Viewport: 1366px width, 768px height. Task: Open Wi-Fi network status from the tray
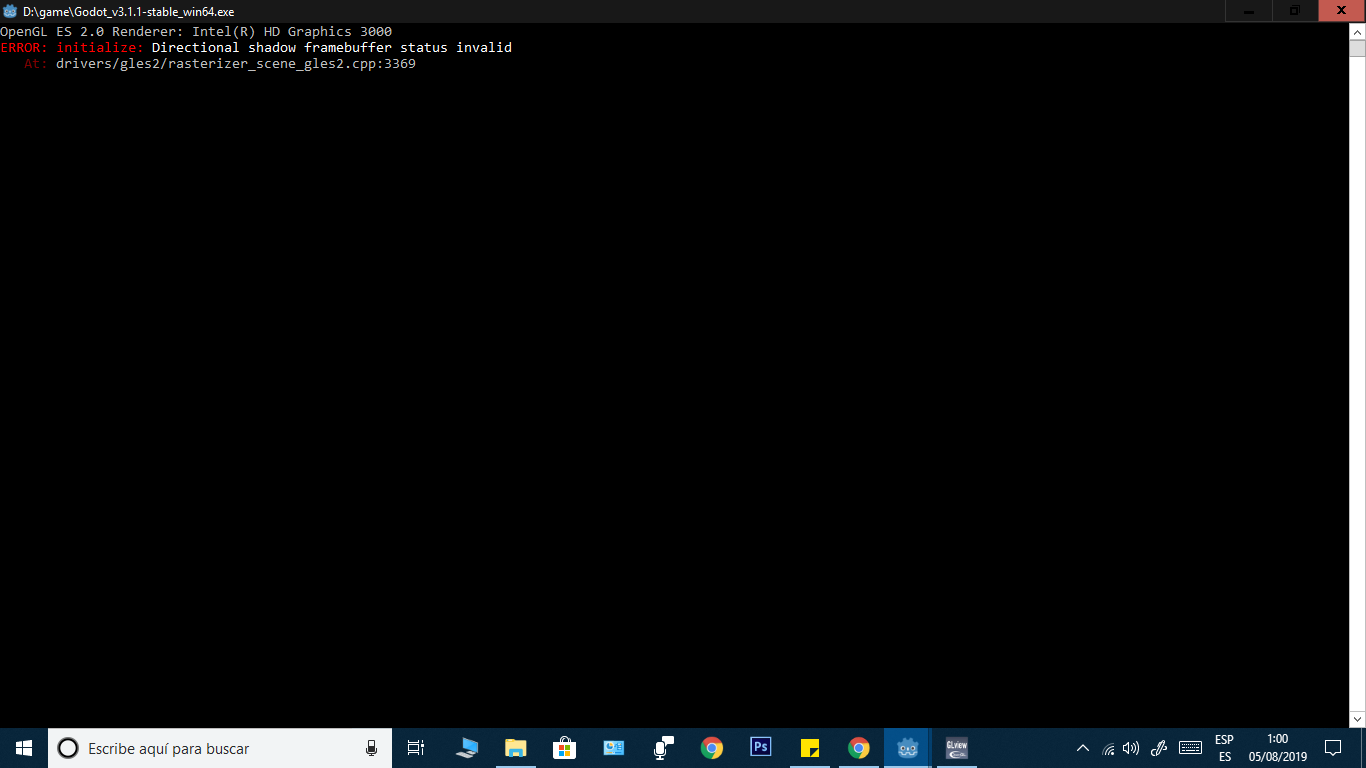[1108, 748]
